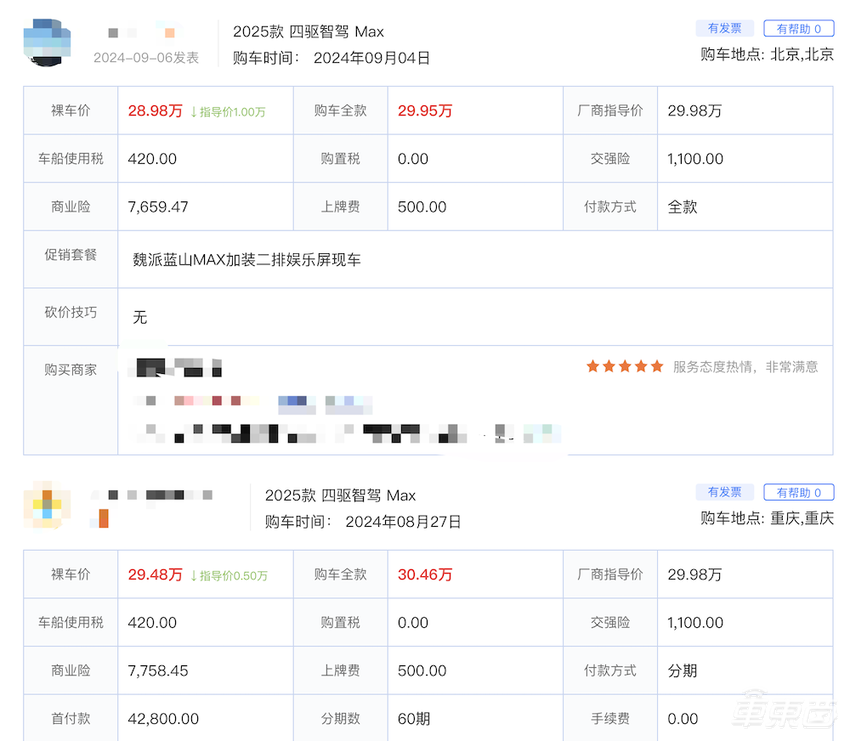Click the first star of the dealer rating
Screen dimensions: 850x741
592,366
